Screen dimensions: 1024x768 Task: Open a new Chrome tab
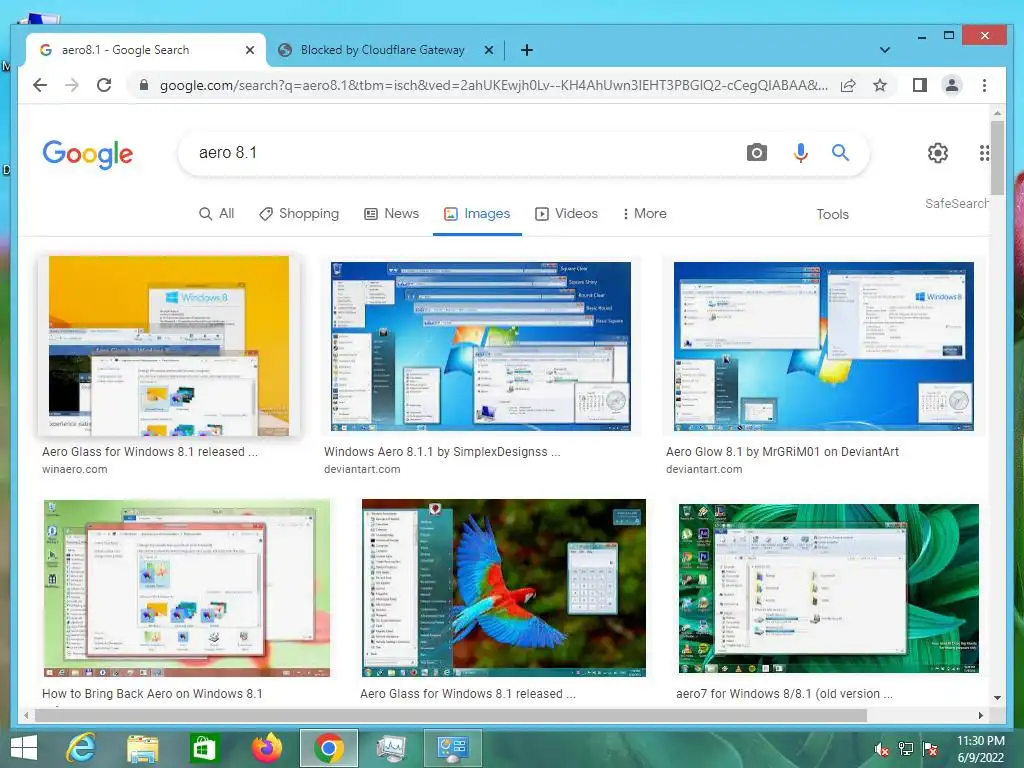point(526,50)
